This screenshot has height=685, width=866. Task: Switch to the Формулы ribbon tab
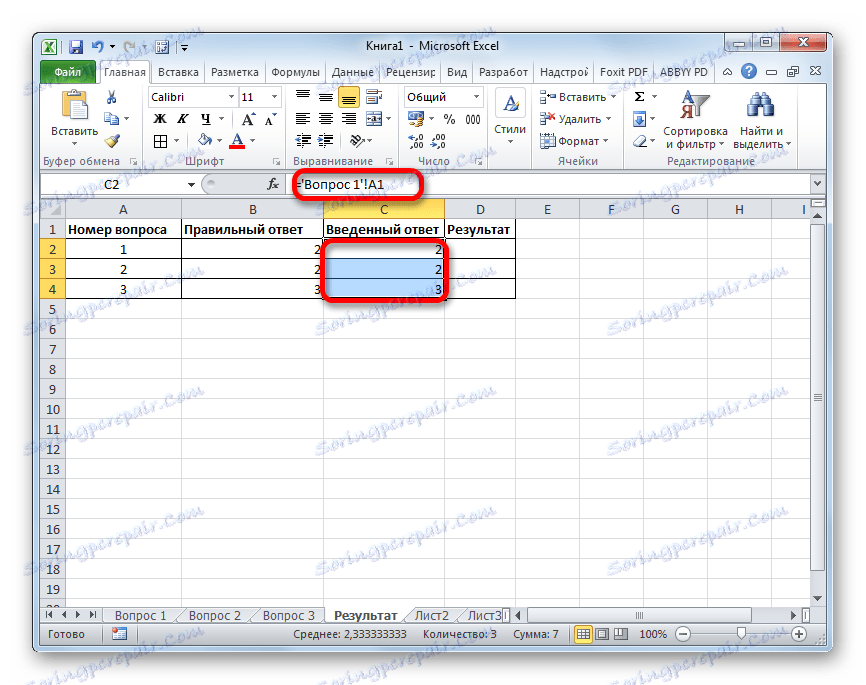click(295, 72)
